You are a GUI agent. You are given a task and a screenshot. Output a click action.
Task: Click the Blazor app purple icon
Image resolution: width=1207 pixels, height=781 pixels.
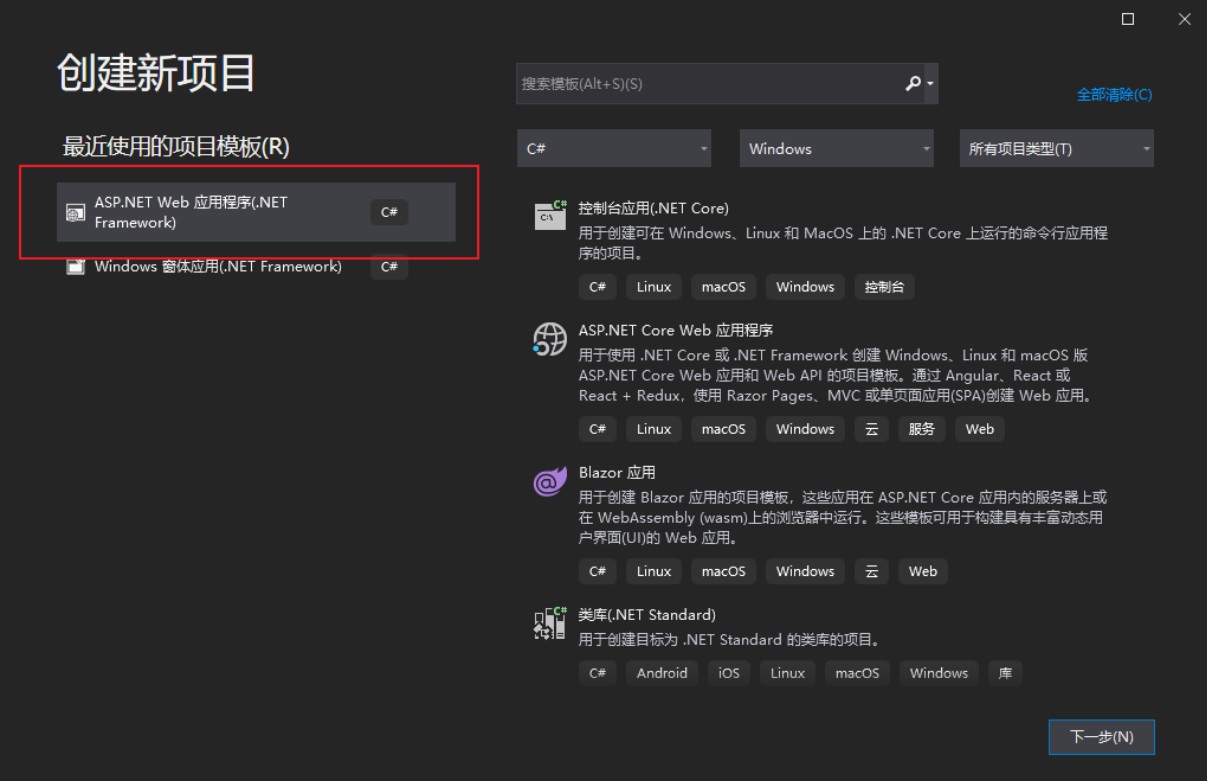(x=551, y=482)
